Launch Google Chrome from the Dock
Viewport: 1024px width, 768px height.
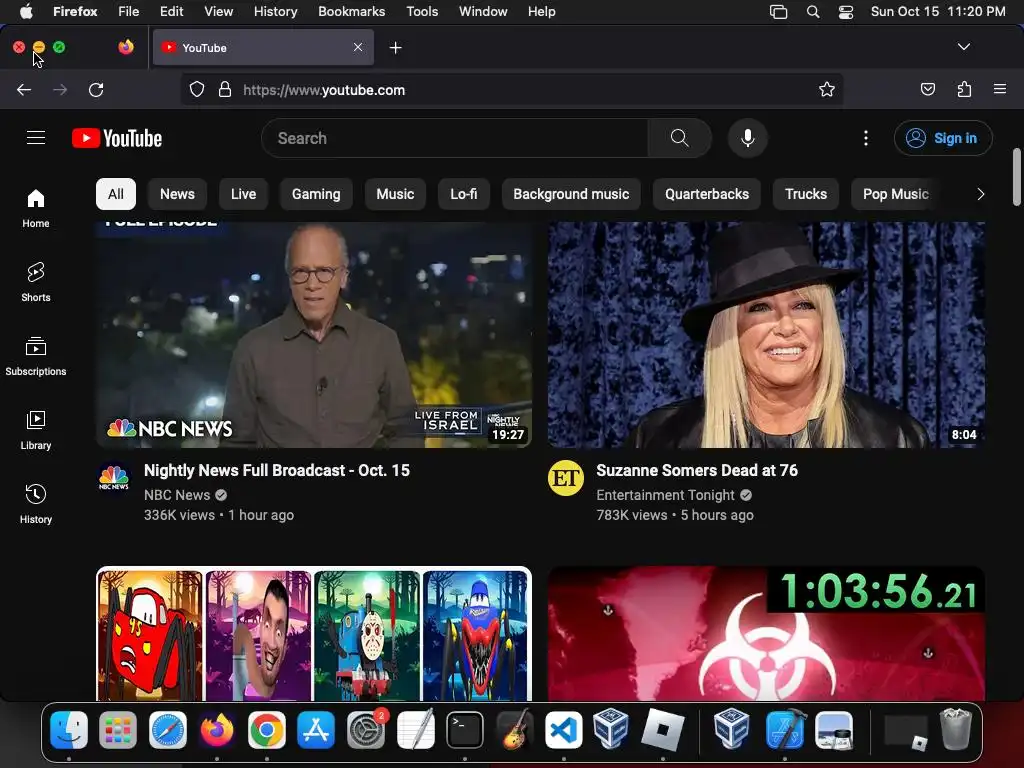pyautogui.click(x=266, y=730)
